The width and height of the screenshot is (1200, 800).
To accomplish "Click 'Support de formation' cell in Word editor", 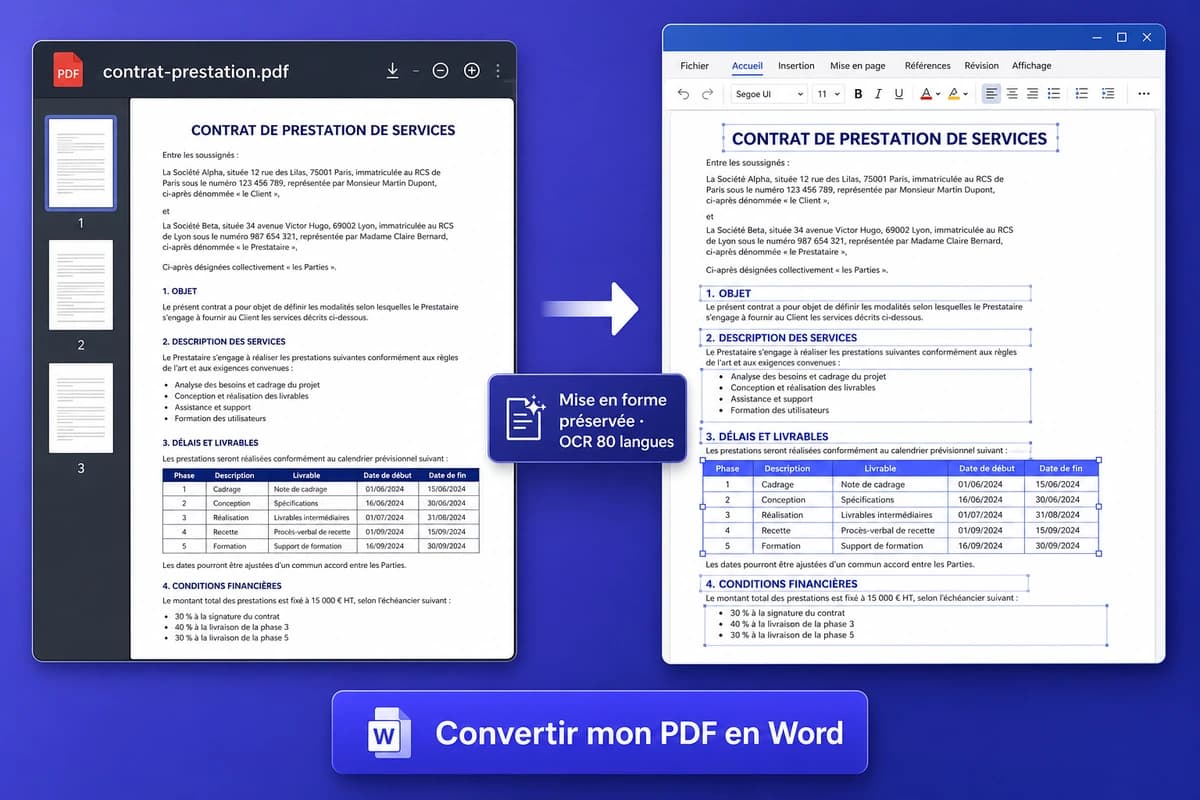I will click(x=882, y=546).
